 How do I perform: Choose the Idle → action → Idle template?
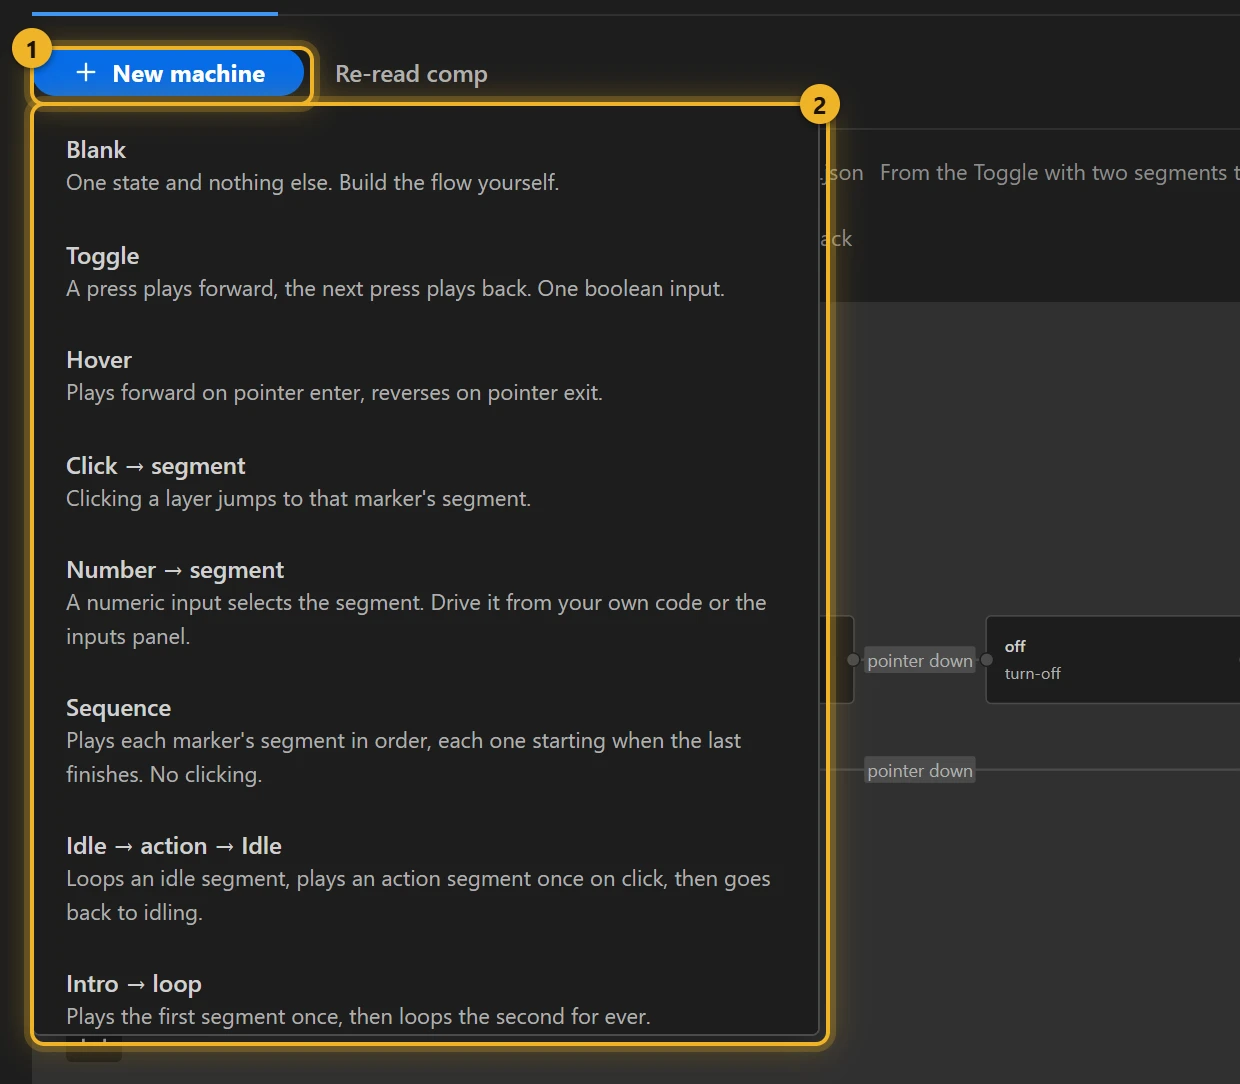426,879
